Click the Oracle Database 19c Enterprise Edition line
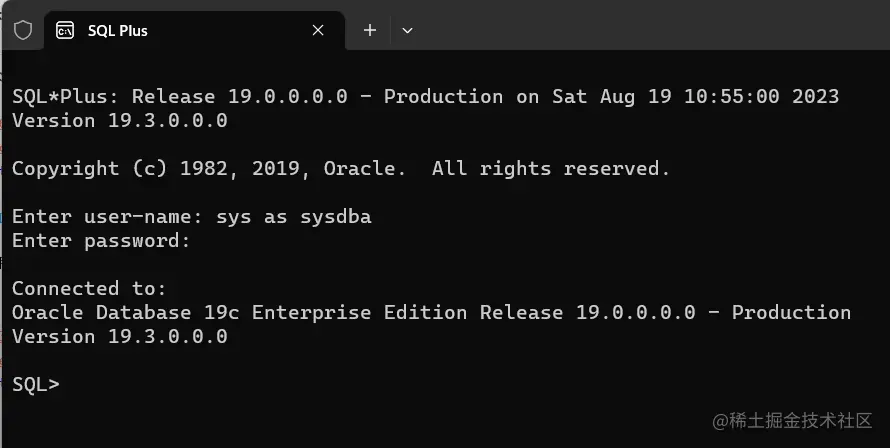The image size is (890, 448). coord(431,312)
